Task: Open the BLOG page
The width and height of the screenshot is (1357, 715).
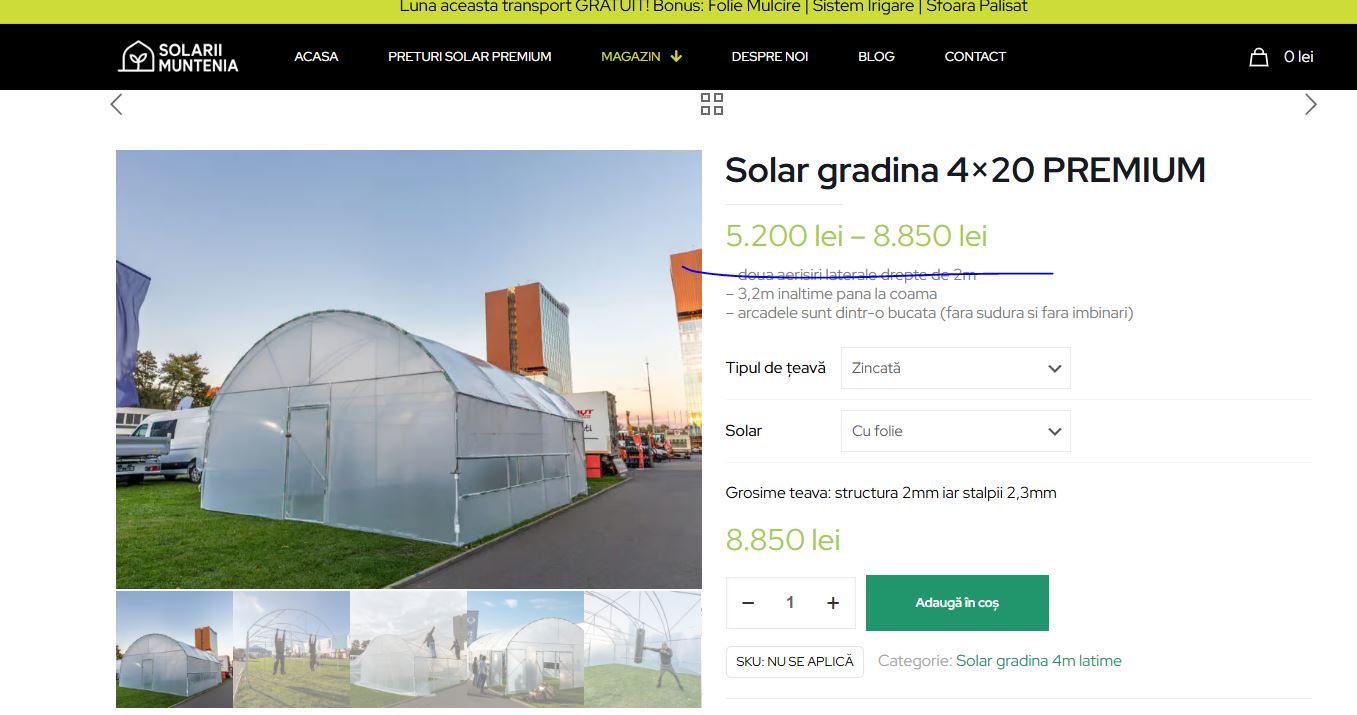Action: (876, 57)
